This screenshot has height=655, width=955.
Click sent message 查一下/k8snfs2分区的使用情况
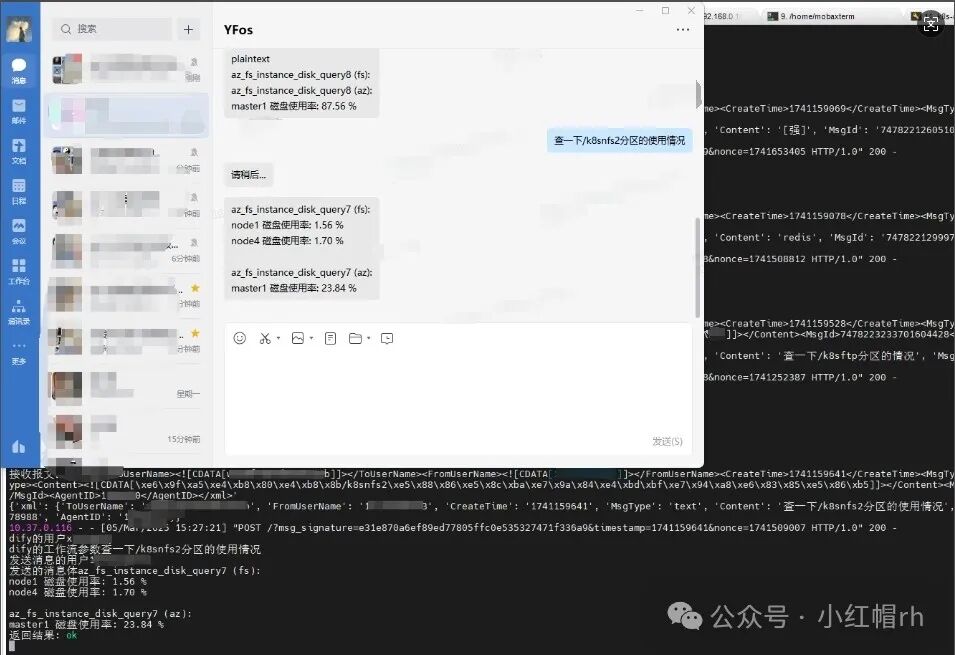(619, 140)
